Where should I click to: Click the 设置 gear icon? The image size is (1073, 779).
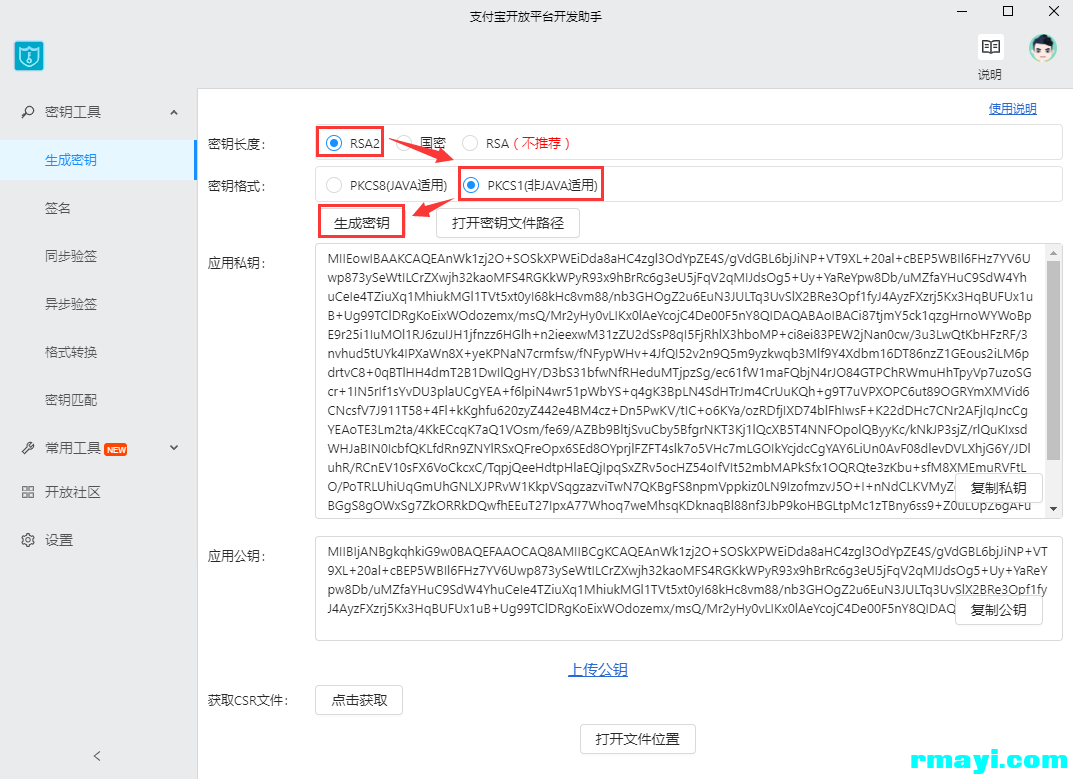pyautogui.click(x=27, y=540)
